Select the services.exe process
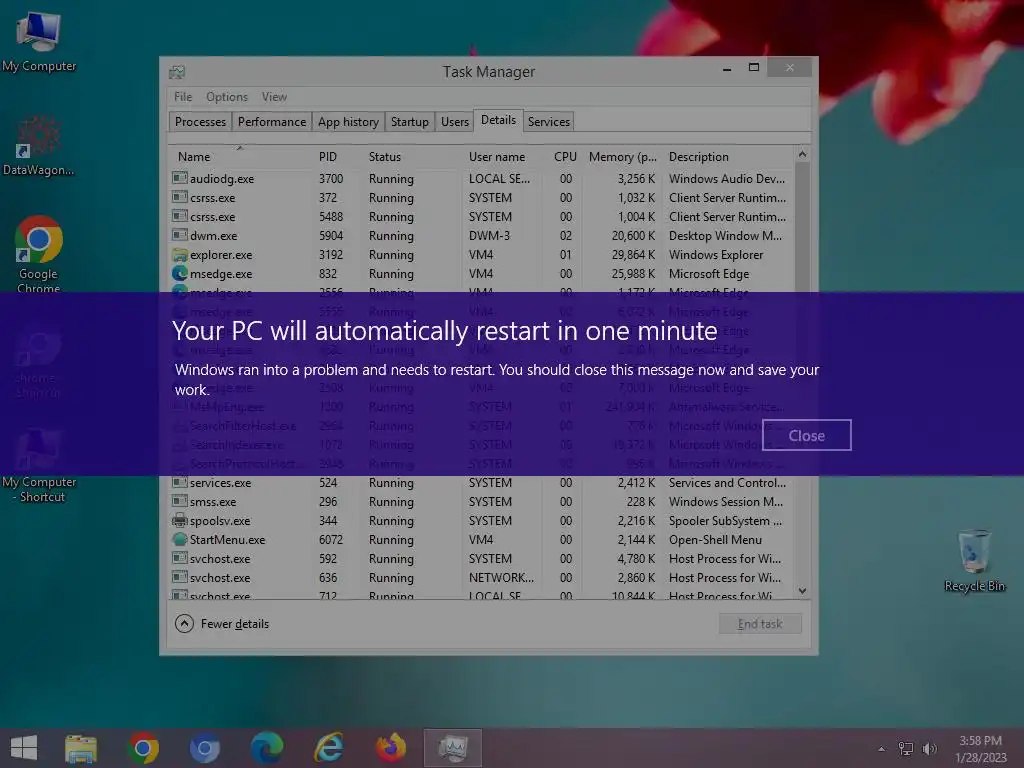Image resolution: width=1024 pixels, height=768 pixels. pos(482,483)
